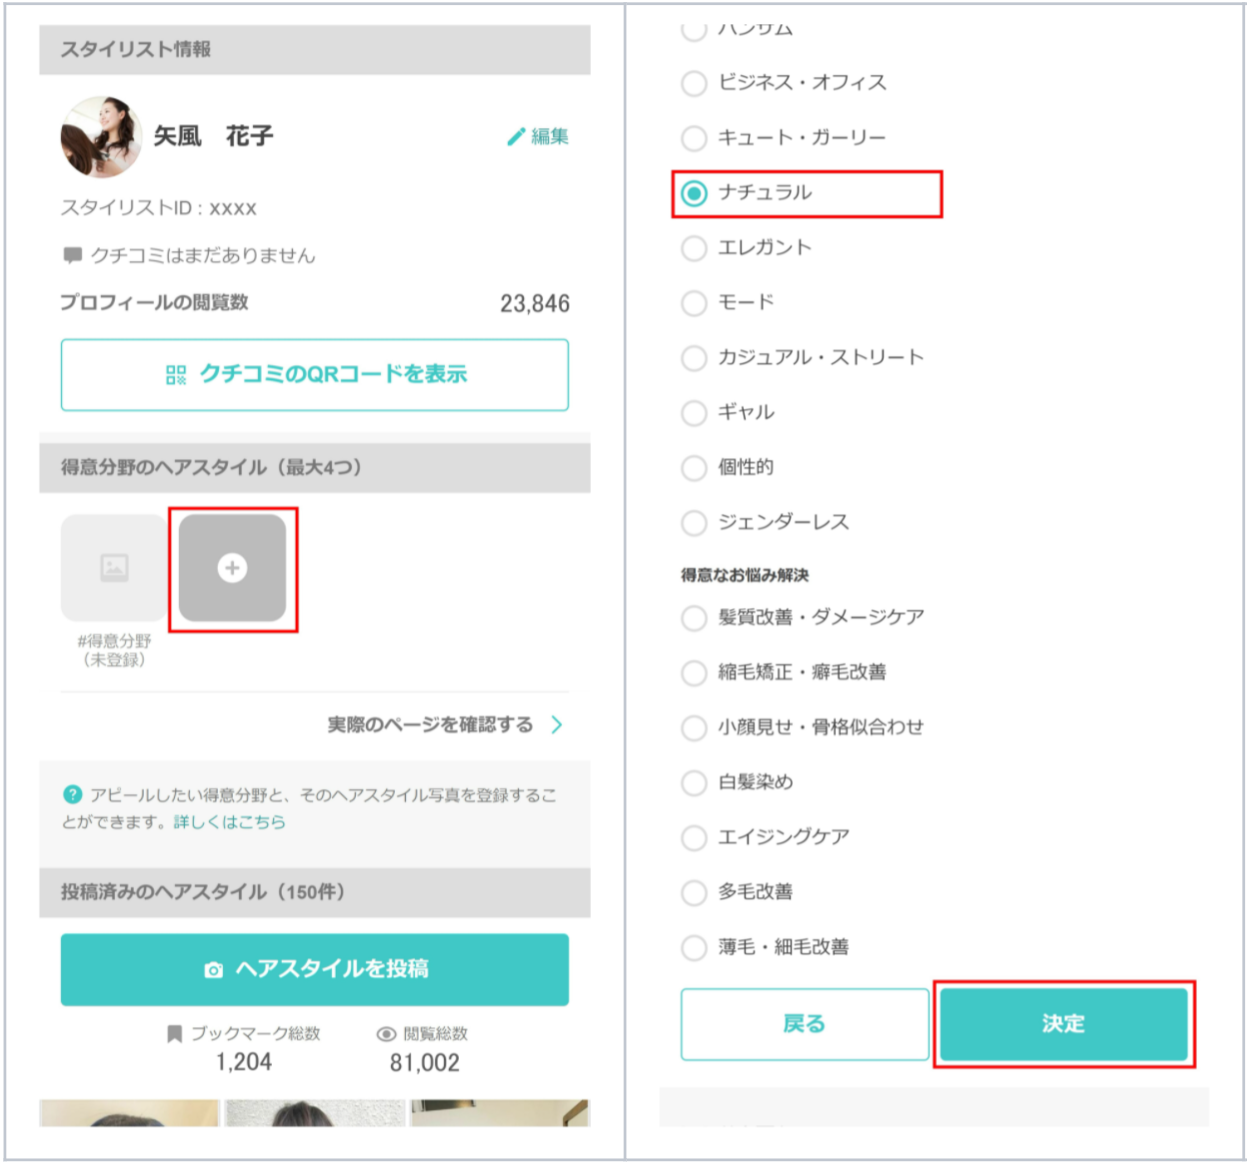This screenshot has height=1164, width=1247.
Task: Click the 決定 confirm button
Action: [1064, 1024]
